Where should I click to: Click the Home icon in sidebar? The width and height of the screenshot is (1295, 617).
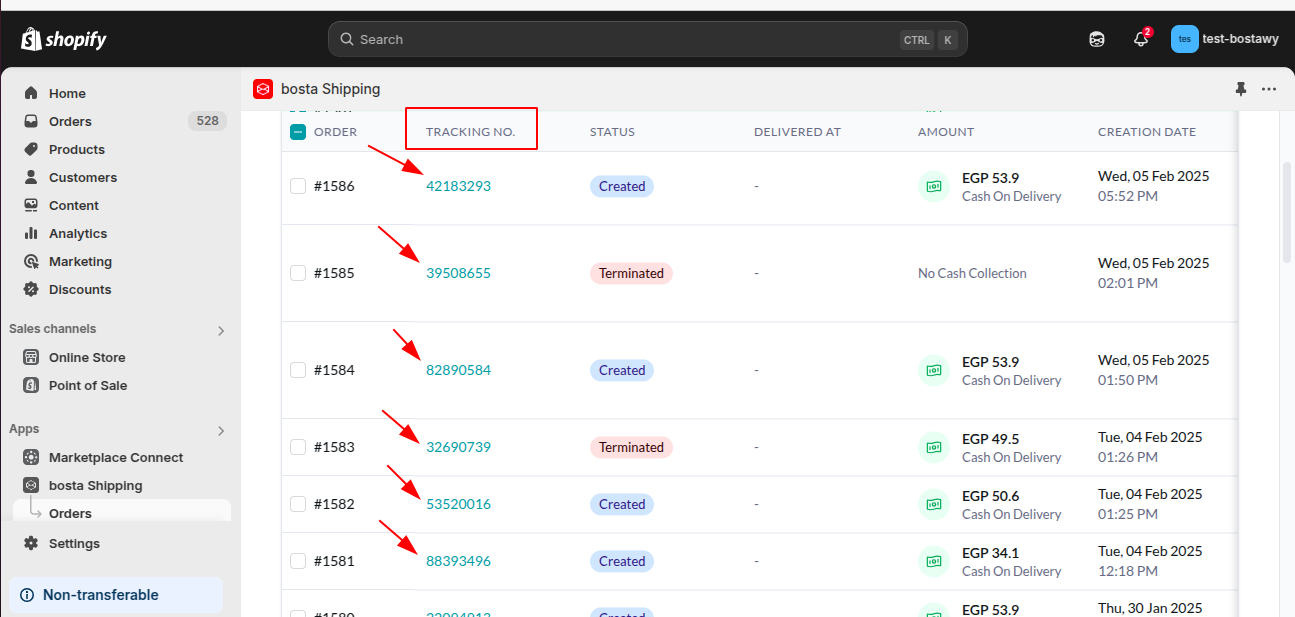pyautogui.click(x=31, y=93)
